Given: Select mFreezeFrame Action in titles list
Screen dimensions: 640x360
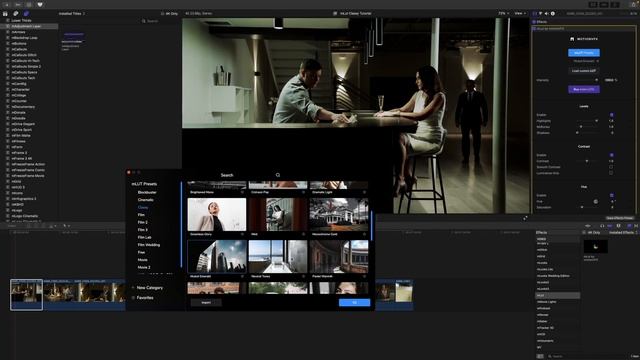Looking at the screenshot, I should coord(28,164).
